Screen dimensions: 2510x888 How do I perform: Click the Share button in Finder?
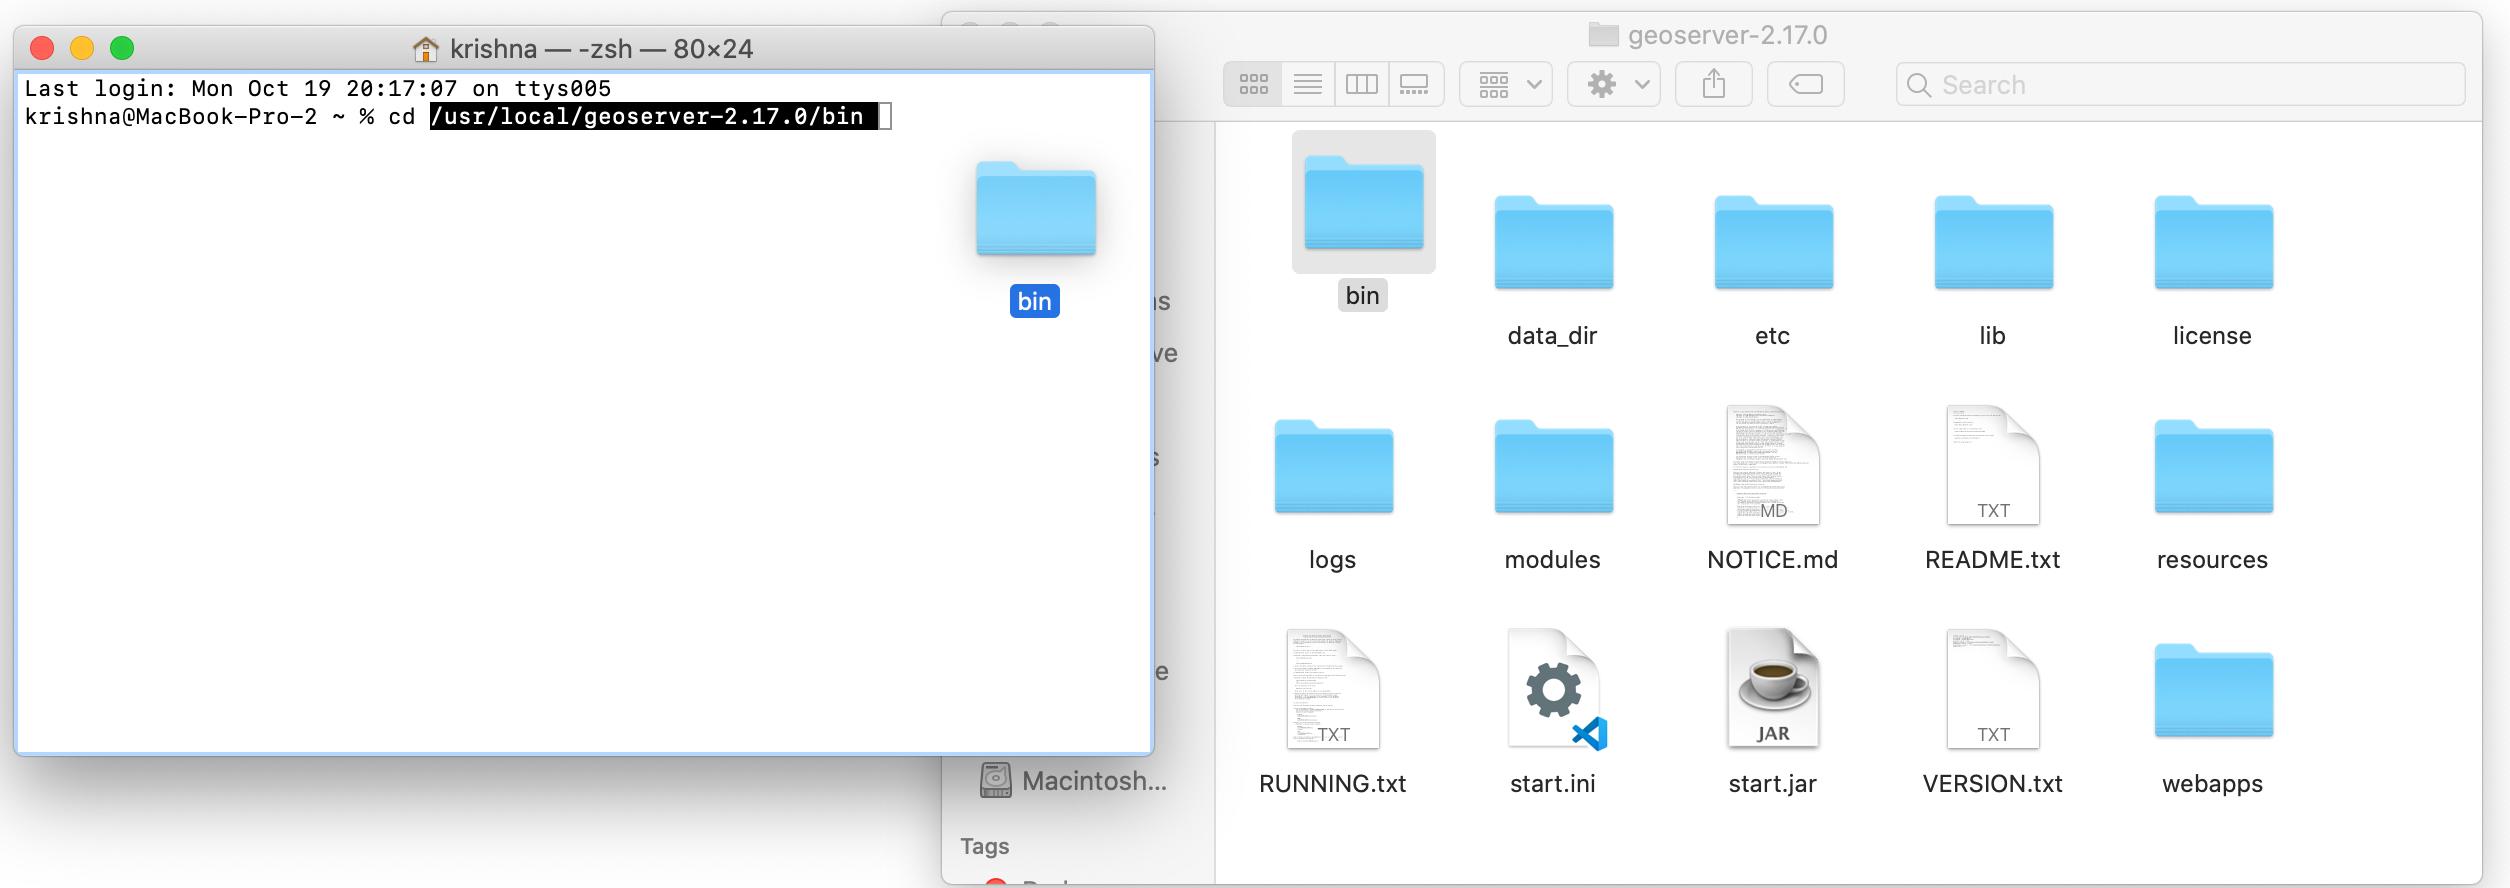point(1714,84)
